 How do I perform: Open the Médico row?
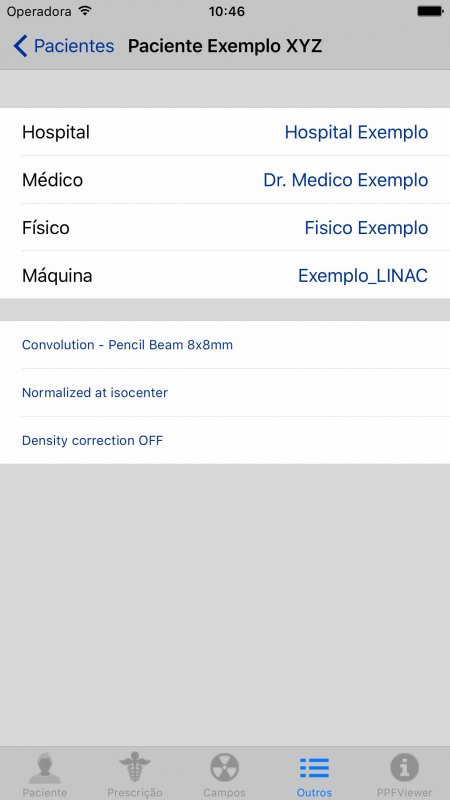(225, 180)
